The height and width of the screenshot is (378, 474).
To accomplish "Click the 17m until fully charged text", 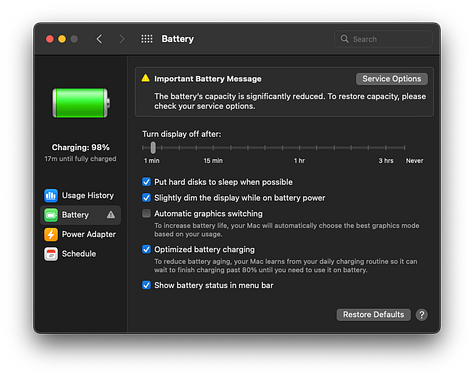I will tap(81, 159).
